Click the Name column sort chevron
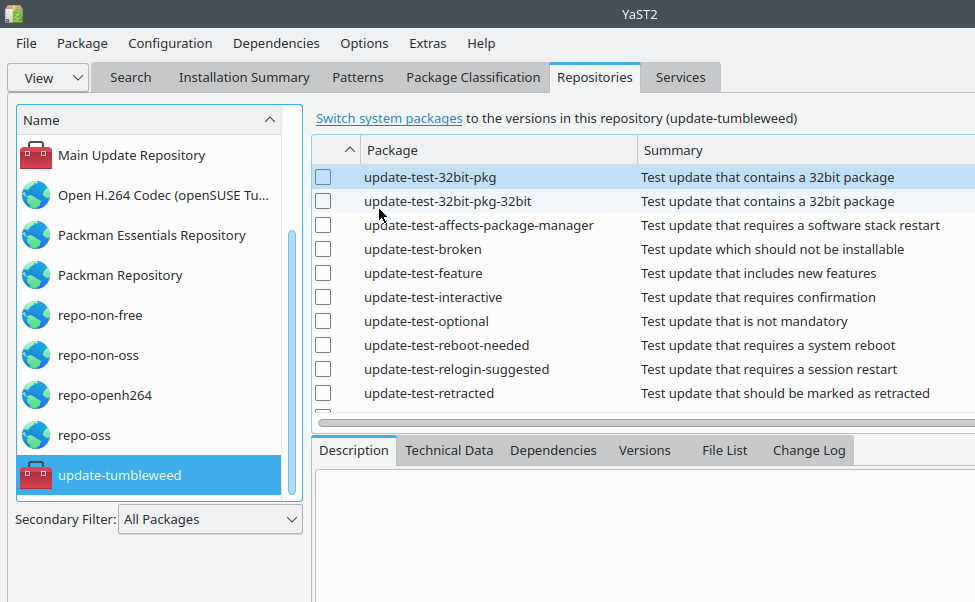975x602 pixels. (x=269, y=120)
